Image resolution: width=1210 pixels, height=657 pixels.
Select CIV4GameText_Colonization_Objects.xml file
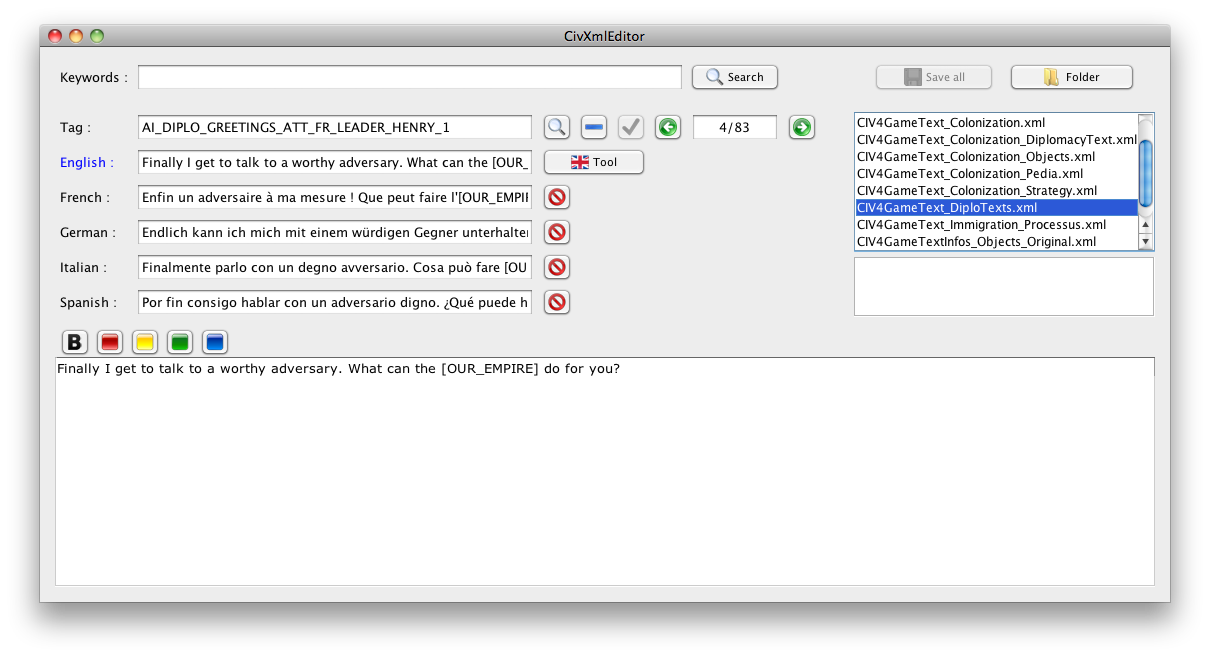click(997, 156)
